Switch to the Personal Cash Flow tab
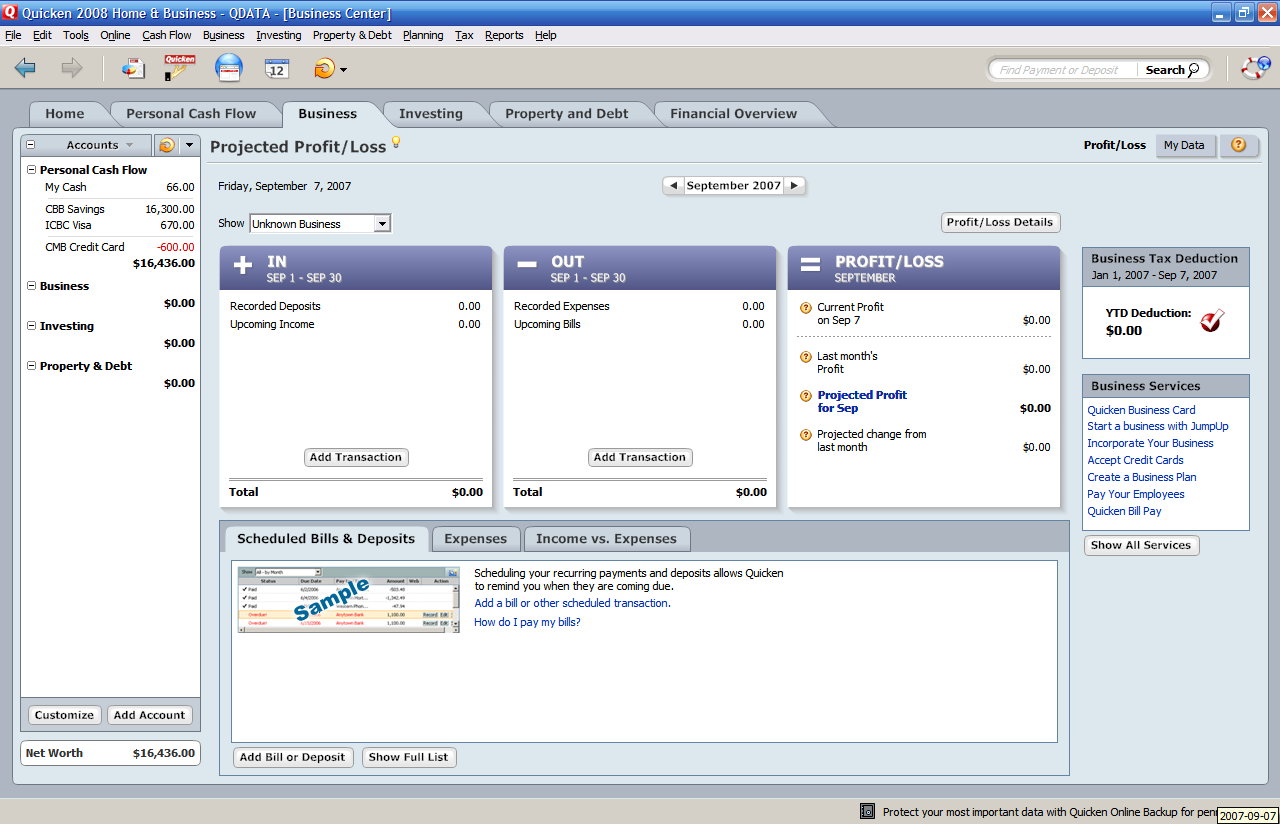1280x824 pixels. tap(191, 114)
